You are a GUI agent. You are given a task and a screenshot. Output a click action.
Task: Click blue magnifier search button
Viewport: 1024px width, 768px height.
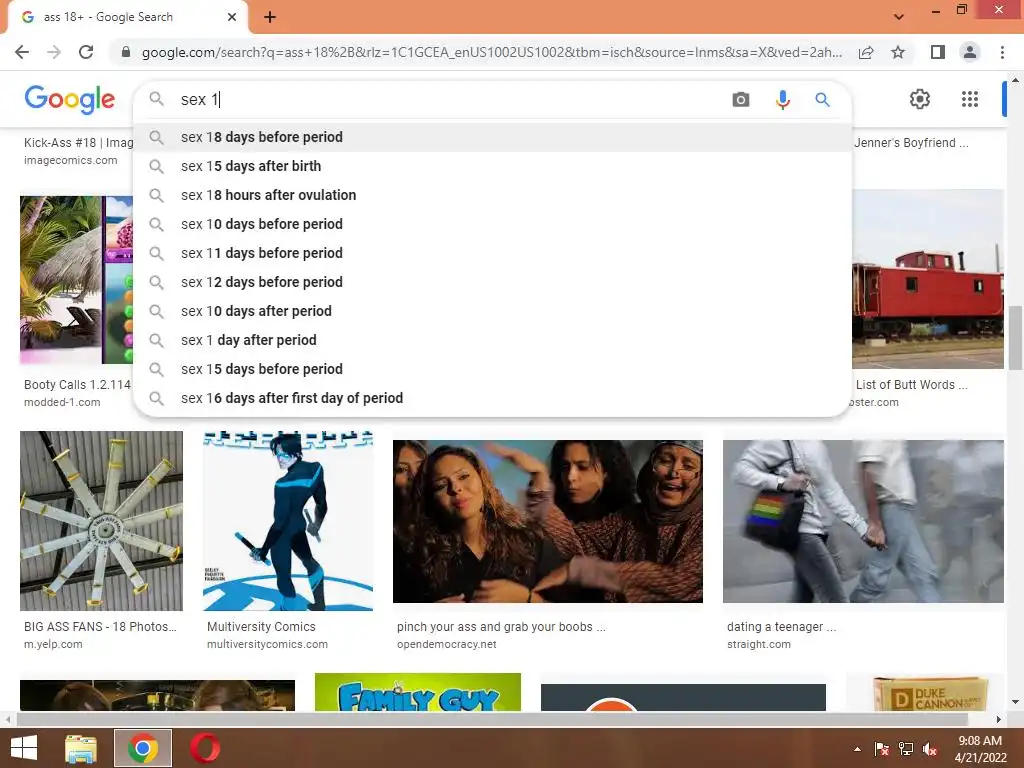pyautogui.click(x=822, y=99)
